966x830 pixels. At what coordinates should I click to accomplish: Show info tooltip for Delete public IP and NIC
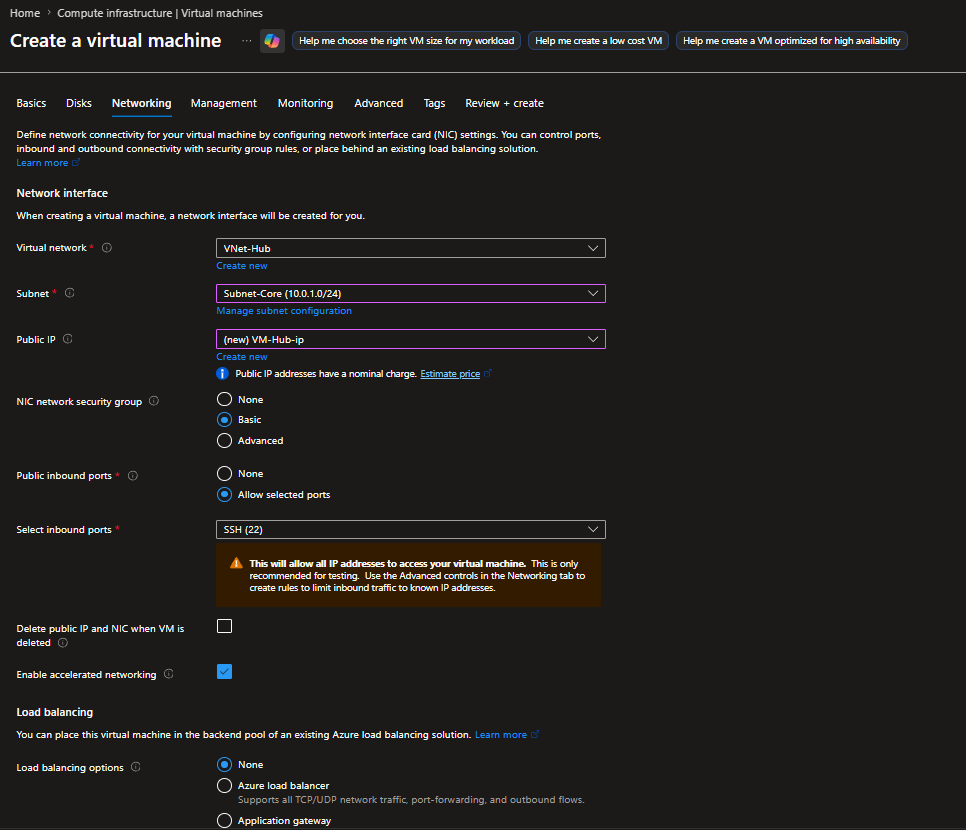click(x=63, y=643)
